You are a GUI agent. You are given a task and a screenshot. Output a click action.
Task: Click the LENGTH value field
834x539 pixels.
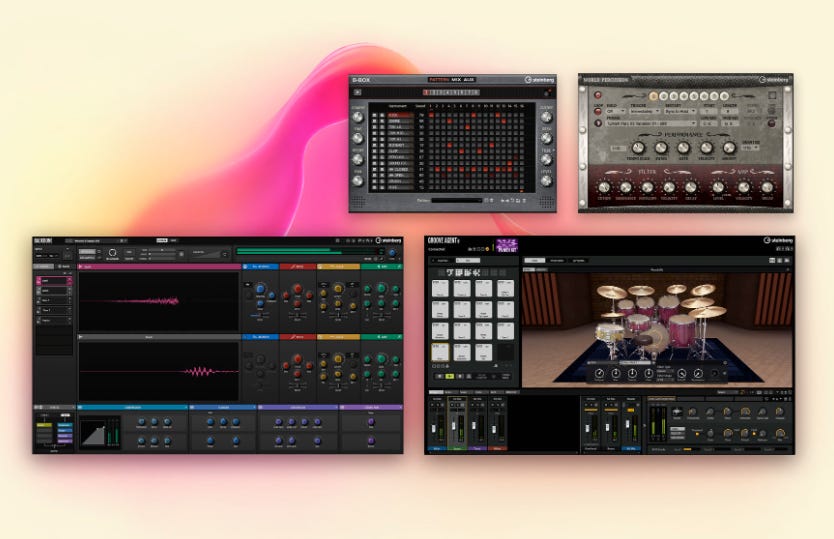(729, 111)
